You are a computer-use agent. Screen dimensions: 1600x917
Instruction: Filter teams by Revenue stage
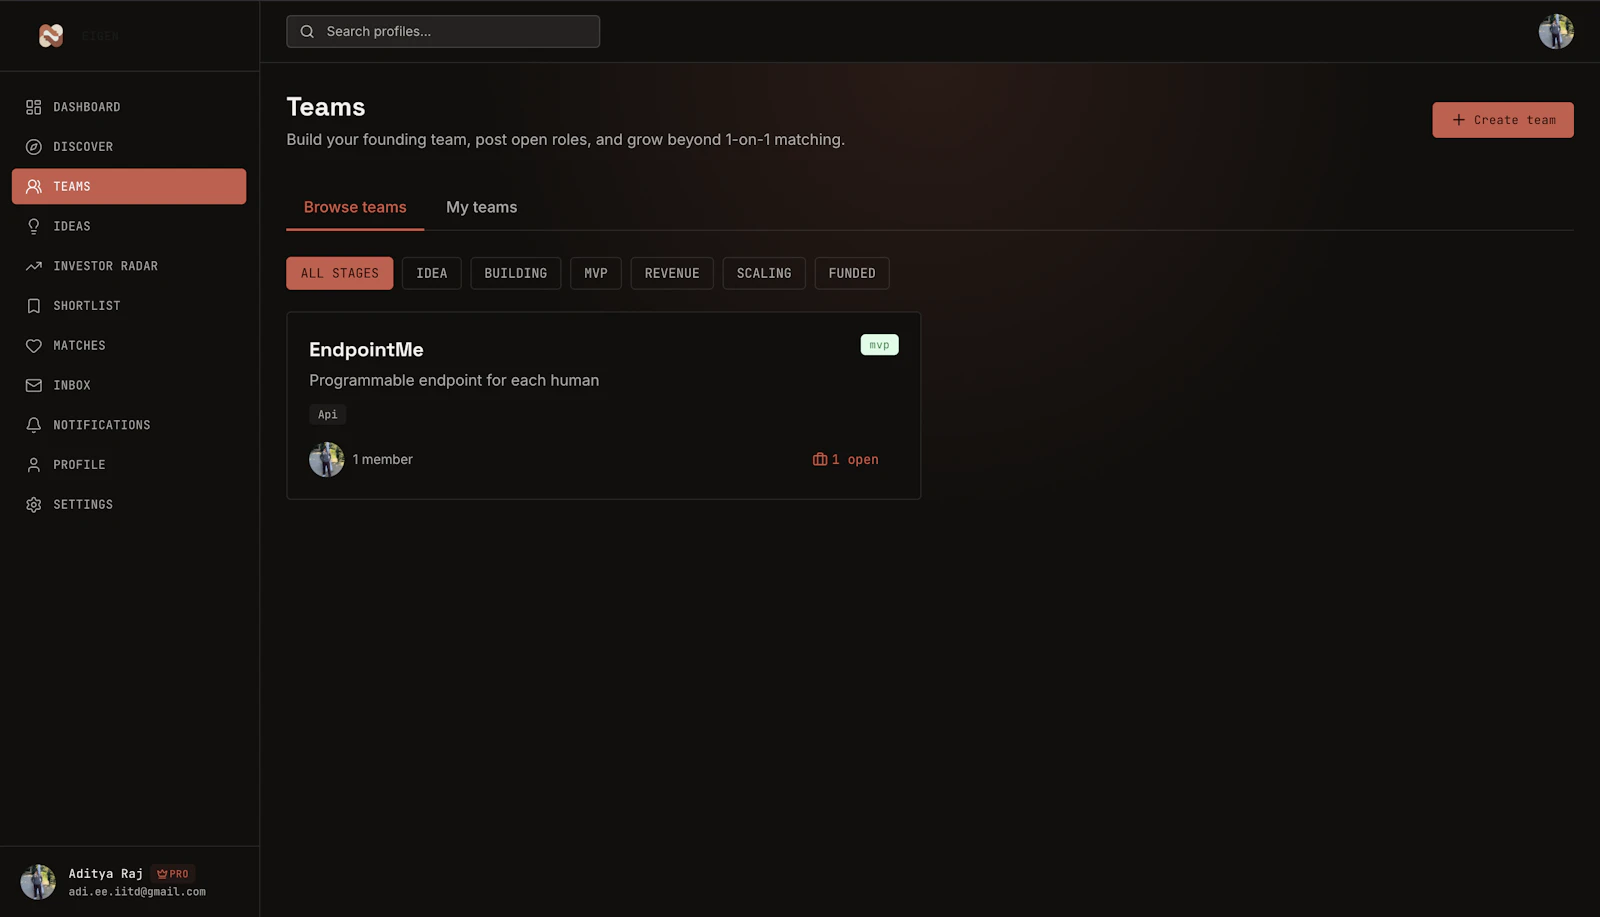[x=672, y=273]
